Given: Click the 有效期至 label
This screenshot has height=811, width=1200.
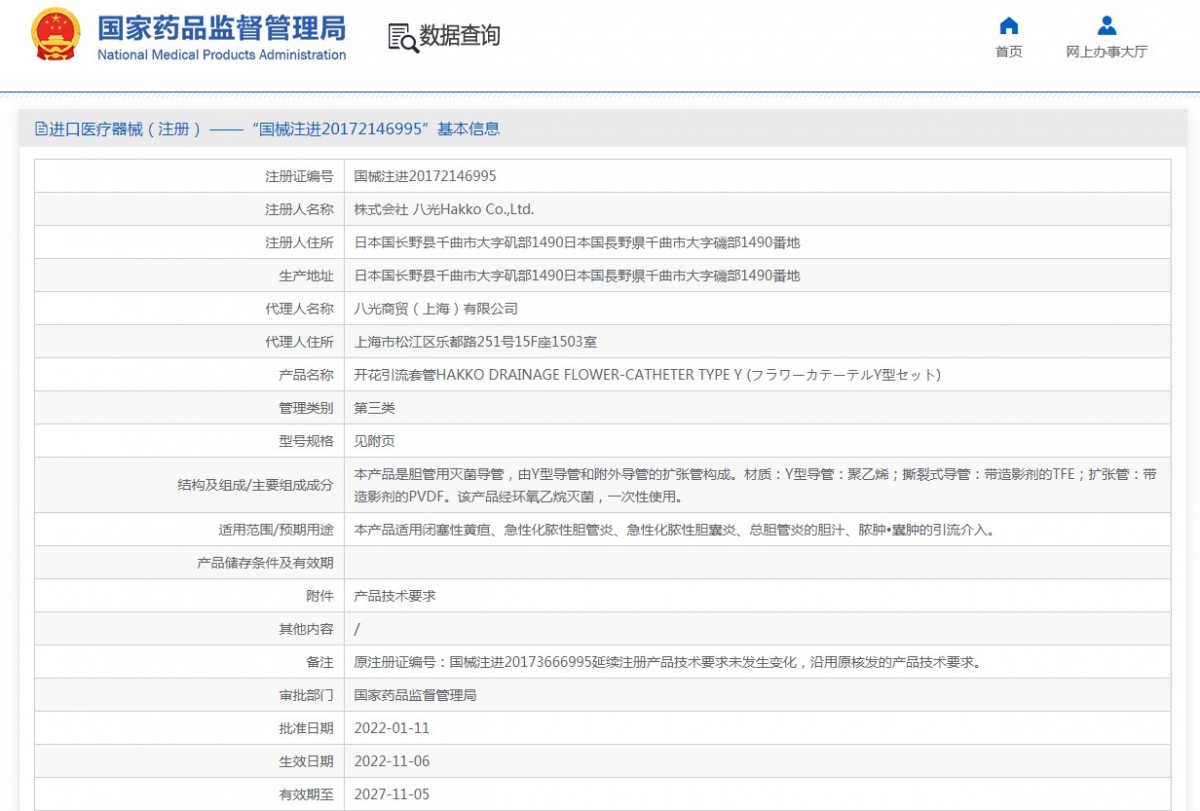Looking at the screenshot, I should pos(306,794).
